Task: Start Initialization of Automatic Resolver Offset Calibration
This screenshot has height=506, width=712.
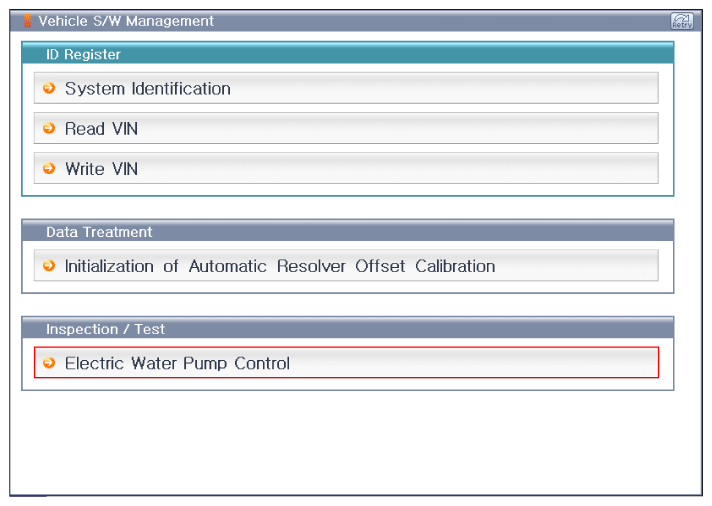Action: [346, 266]
